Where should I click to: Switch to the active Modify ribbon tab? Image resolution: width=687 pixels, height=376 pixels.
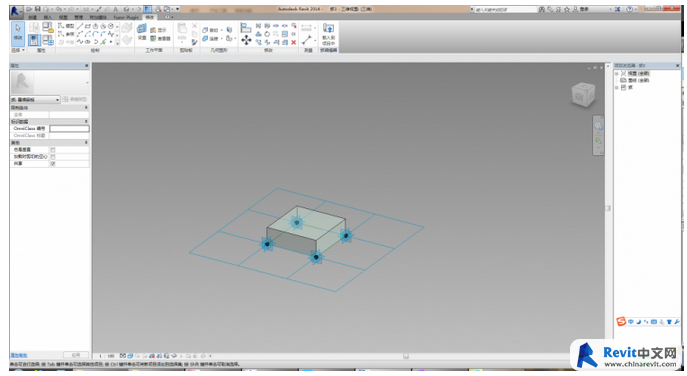click(x=149, y=17)
